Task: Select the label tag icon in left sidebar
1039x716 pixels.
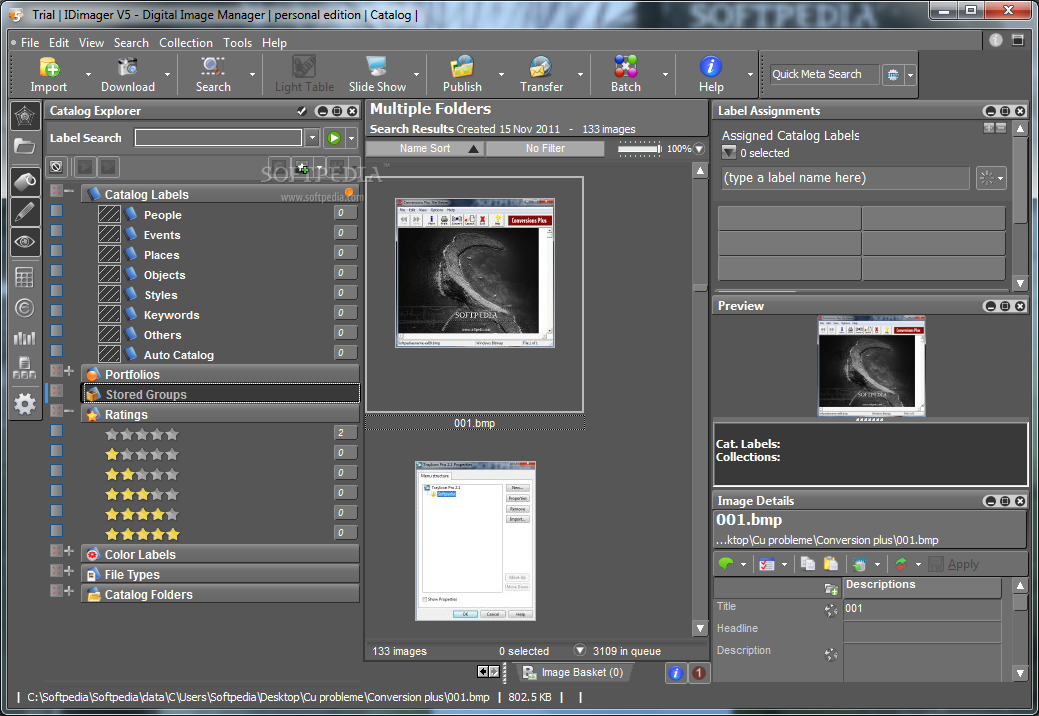Action: [25, 181]
